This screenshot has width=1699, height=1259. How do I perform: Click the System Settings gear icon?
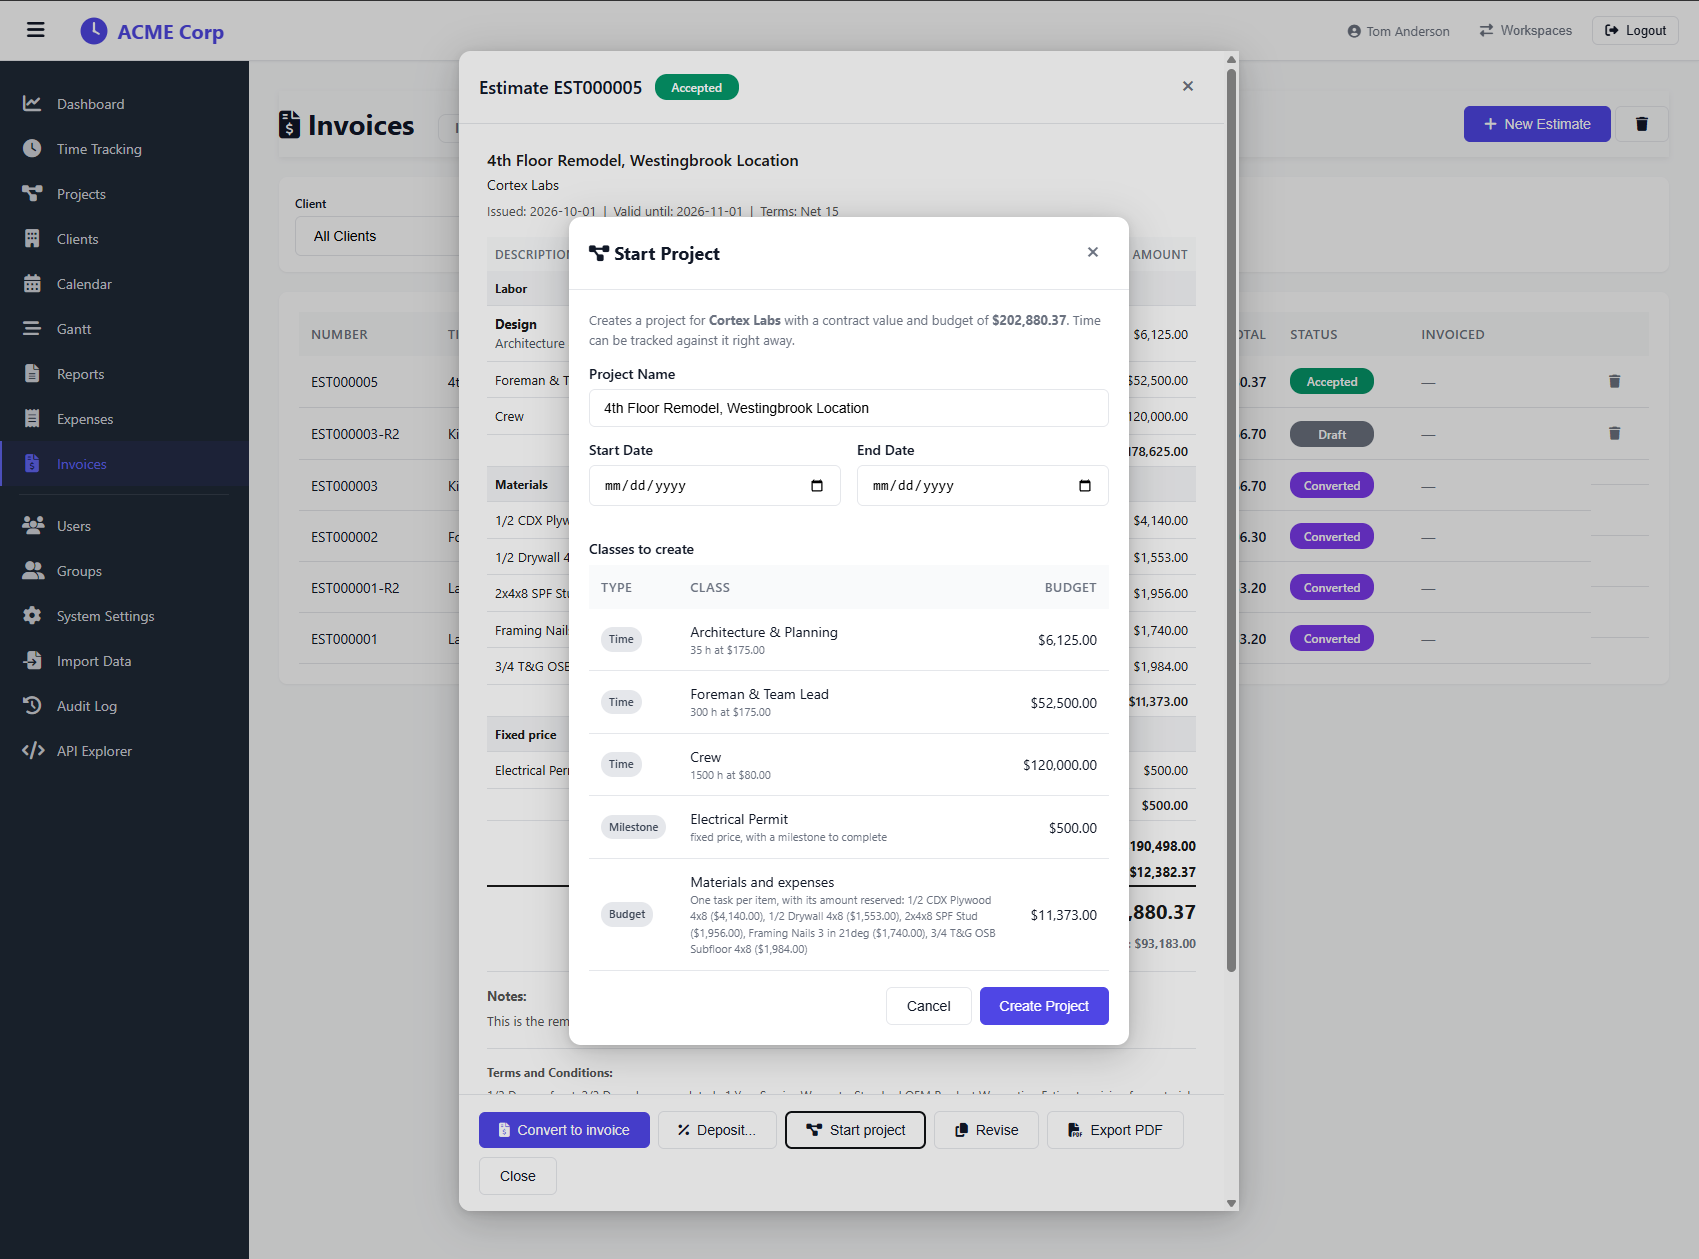click(x=32, y=616)
